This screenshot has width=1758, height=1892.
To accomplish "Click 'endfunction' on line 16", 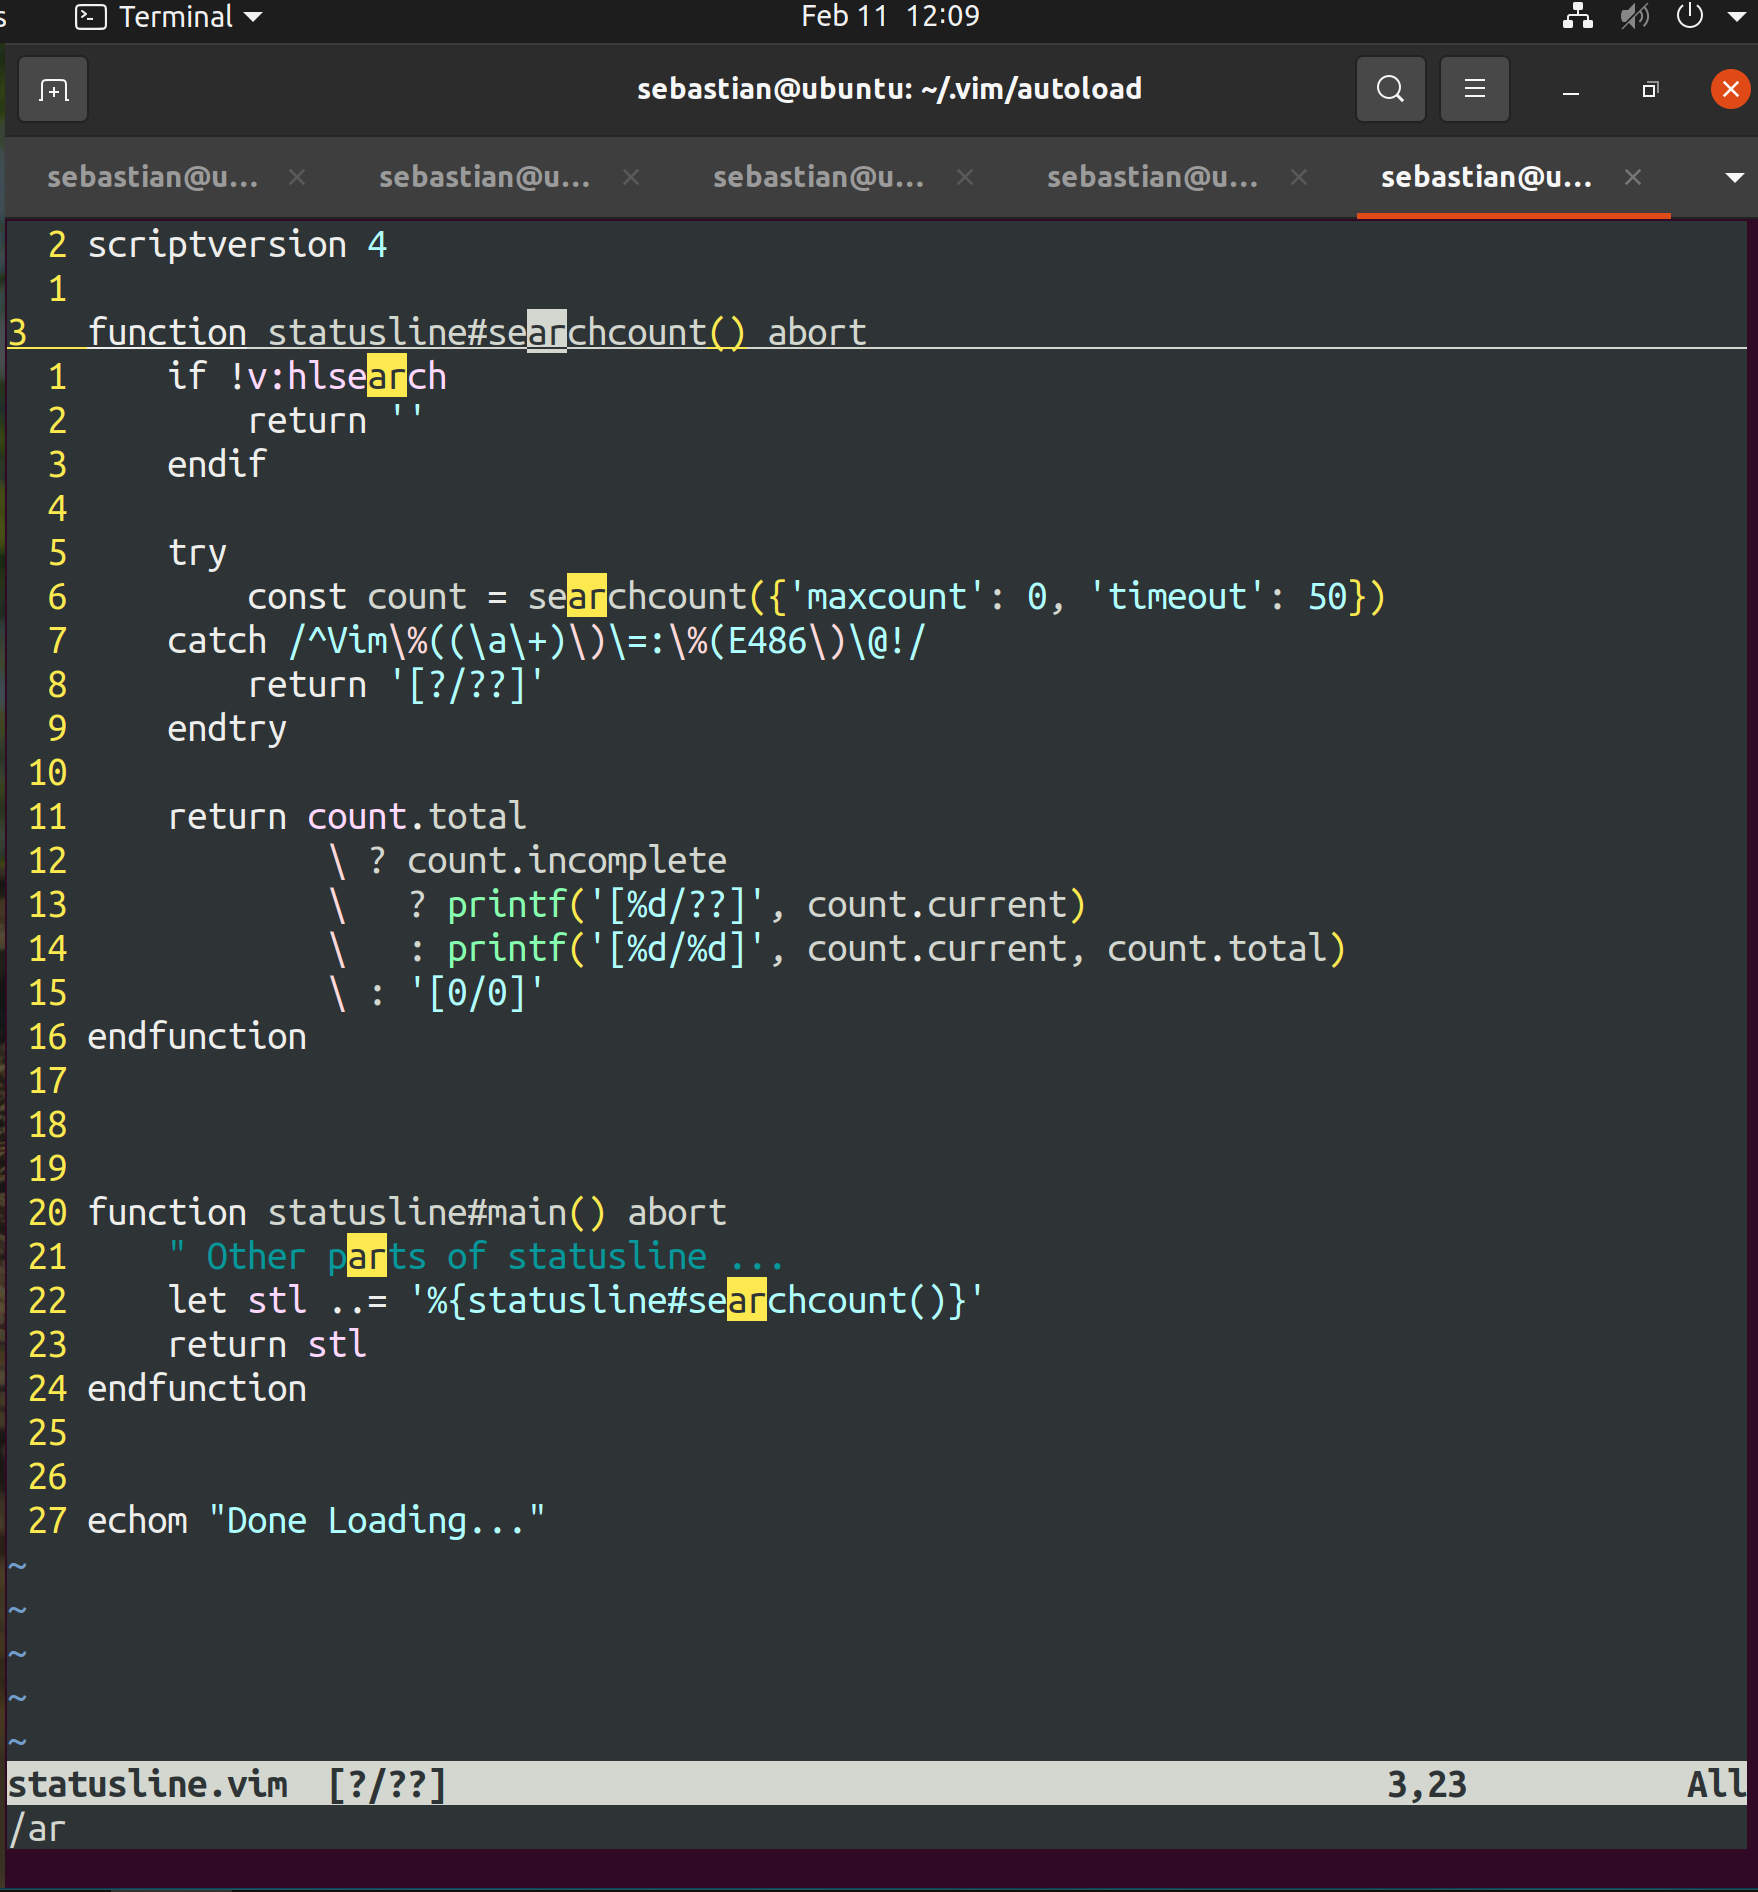I will click(197, 1037).
